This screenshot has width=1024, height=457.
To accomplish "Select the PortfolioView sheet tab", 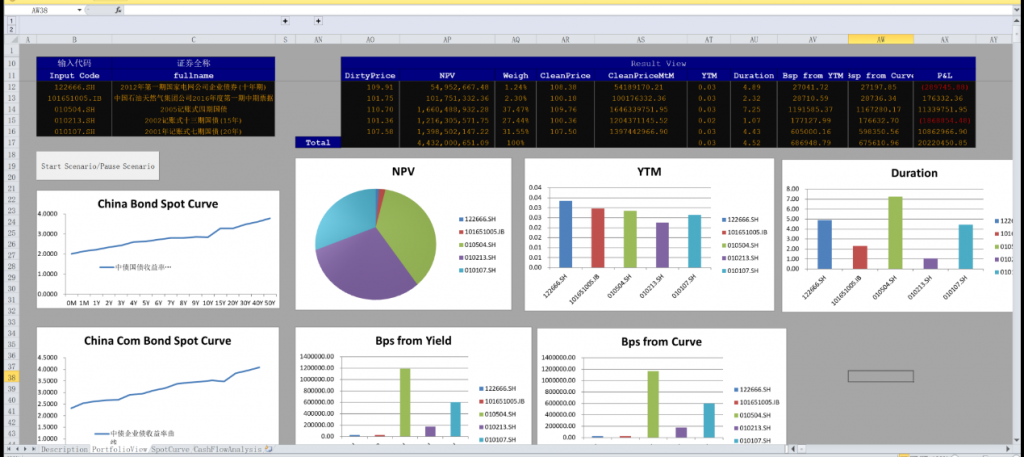I will pos(120,449).
